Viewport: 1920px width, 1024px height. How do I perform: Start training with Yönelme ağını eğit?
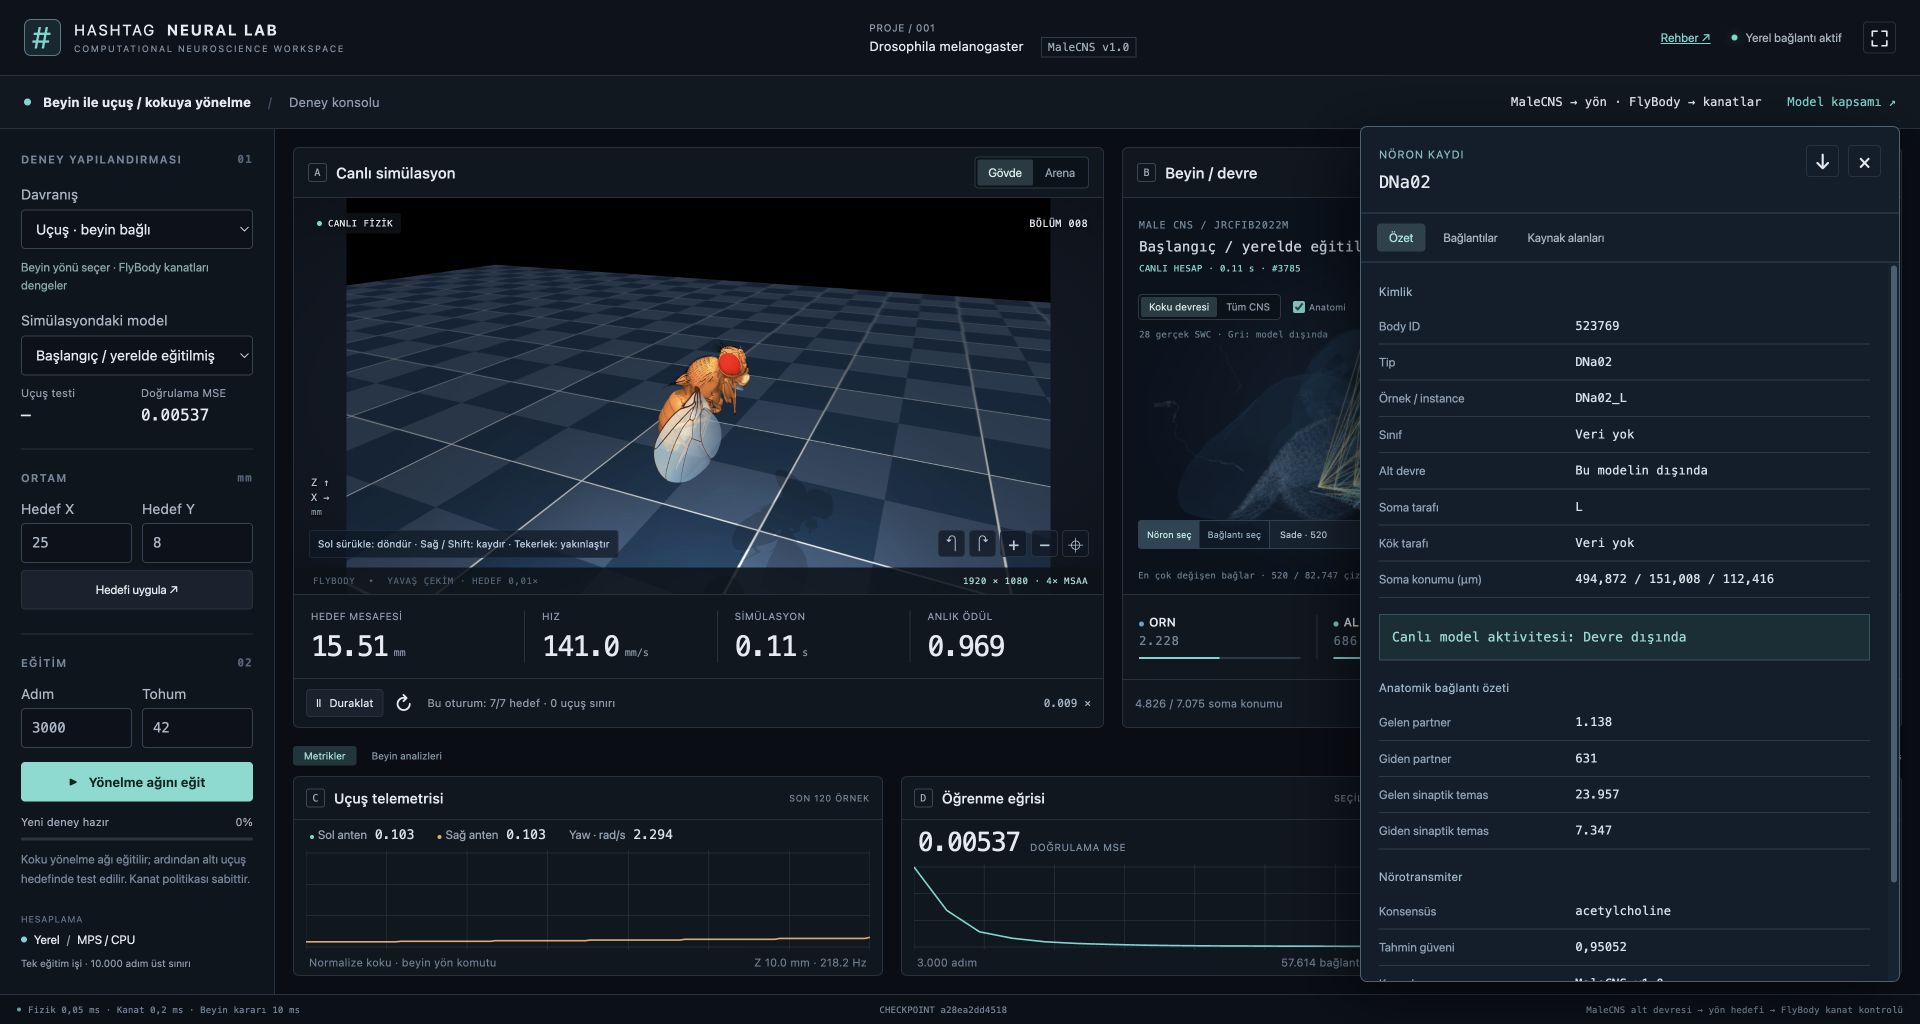click(x=137, y=782)
